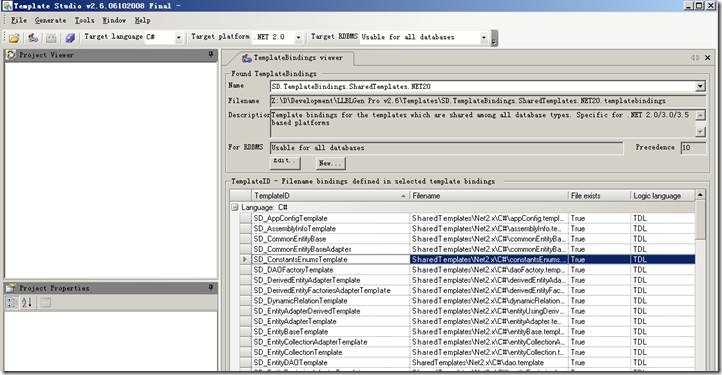Image resolution: width=722 pixels, height=375 pixels.
Task: Open the Tools menu
Action: point(84,20)
